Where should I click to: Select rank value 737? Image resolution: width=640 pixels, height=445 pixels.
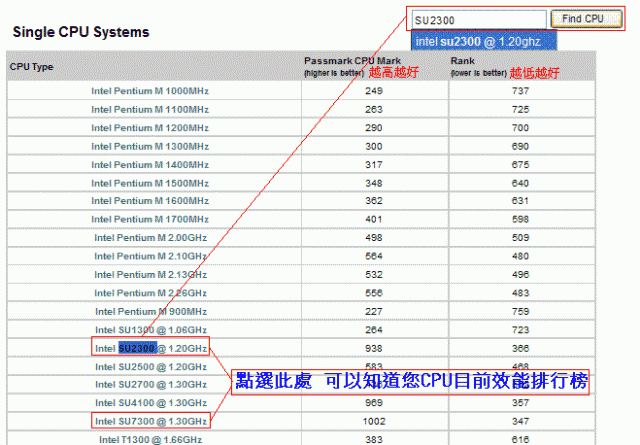click(x=520, y=91)
